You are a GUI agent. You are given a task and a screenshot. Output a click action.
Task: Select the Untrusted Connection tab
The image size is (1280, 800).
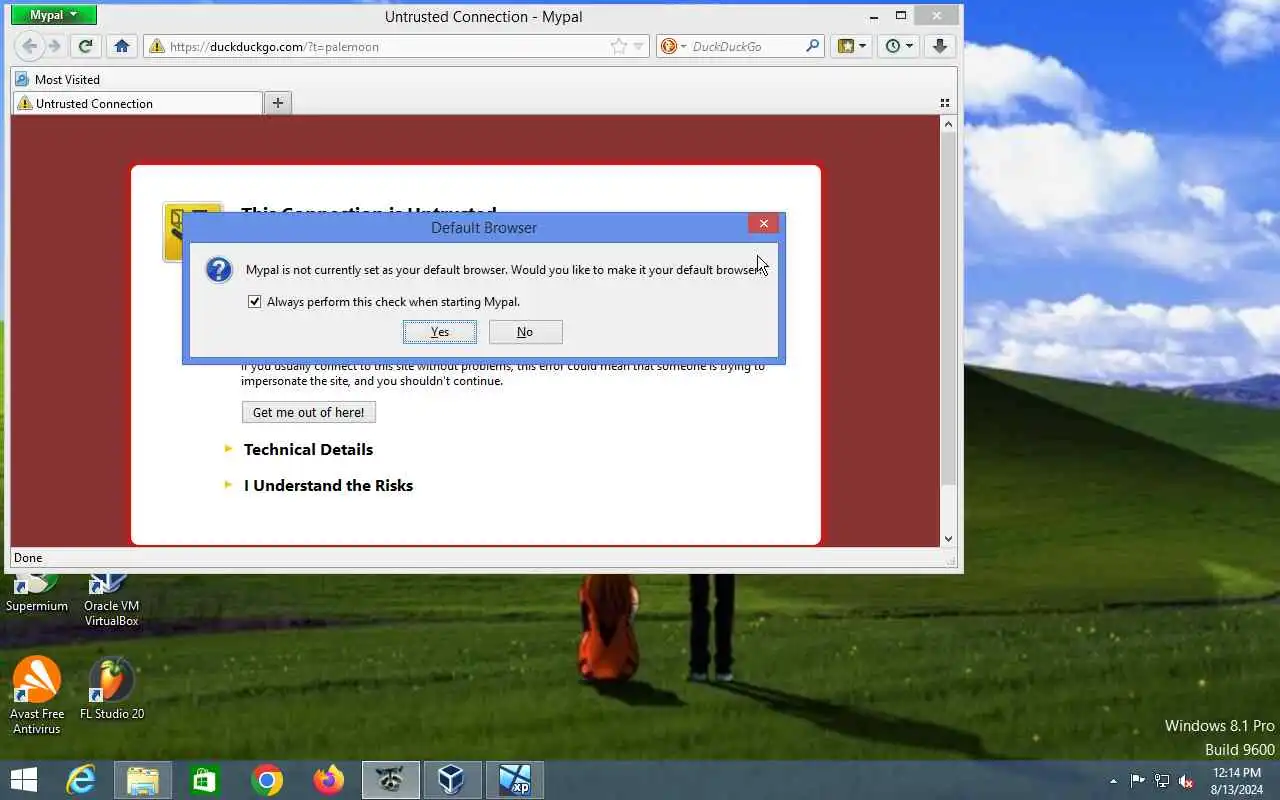pyautogui.click(x=137, y=103)
